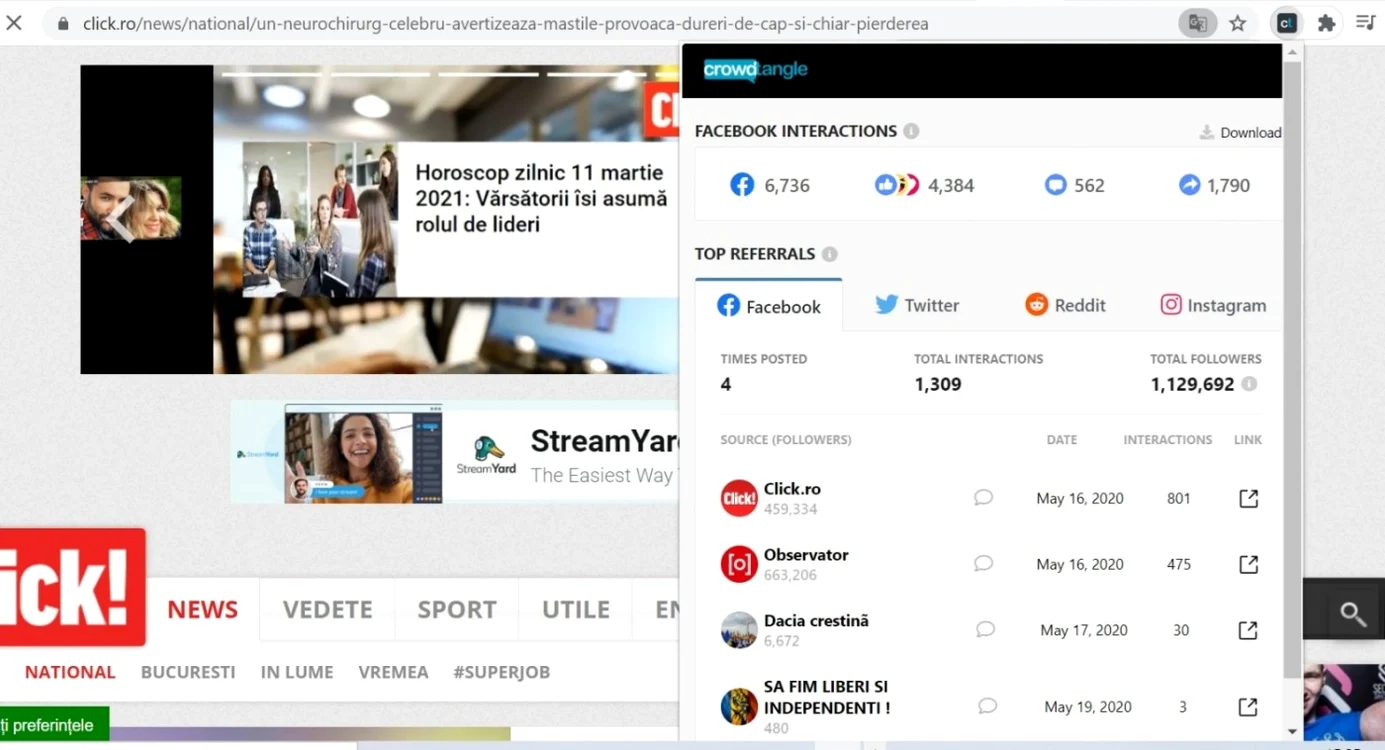1385x750 pixels.
Task: Click the CrowdTangle logo in panel header
Action: coord(756,70)
